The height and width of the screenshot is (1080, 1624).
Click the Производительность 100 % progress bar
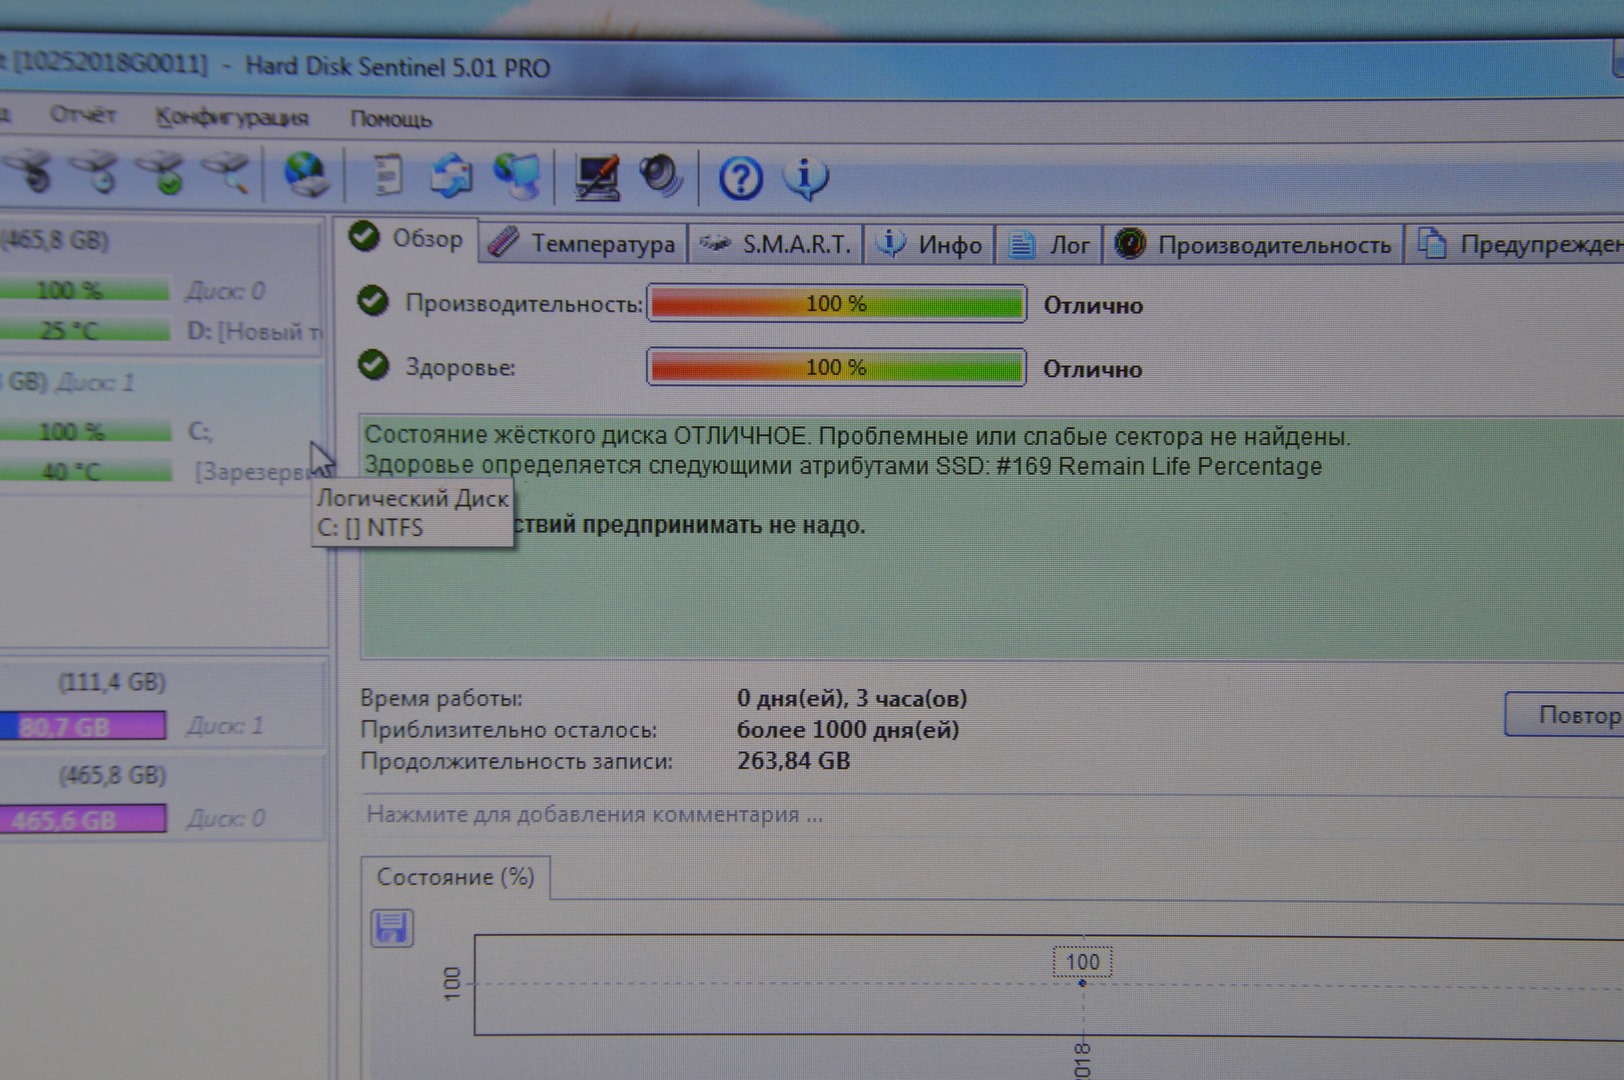[x=836, y=303]
